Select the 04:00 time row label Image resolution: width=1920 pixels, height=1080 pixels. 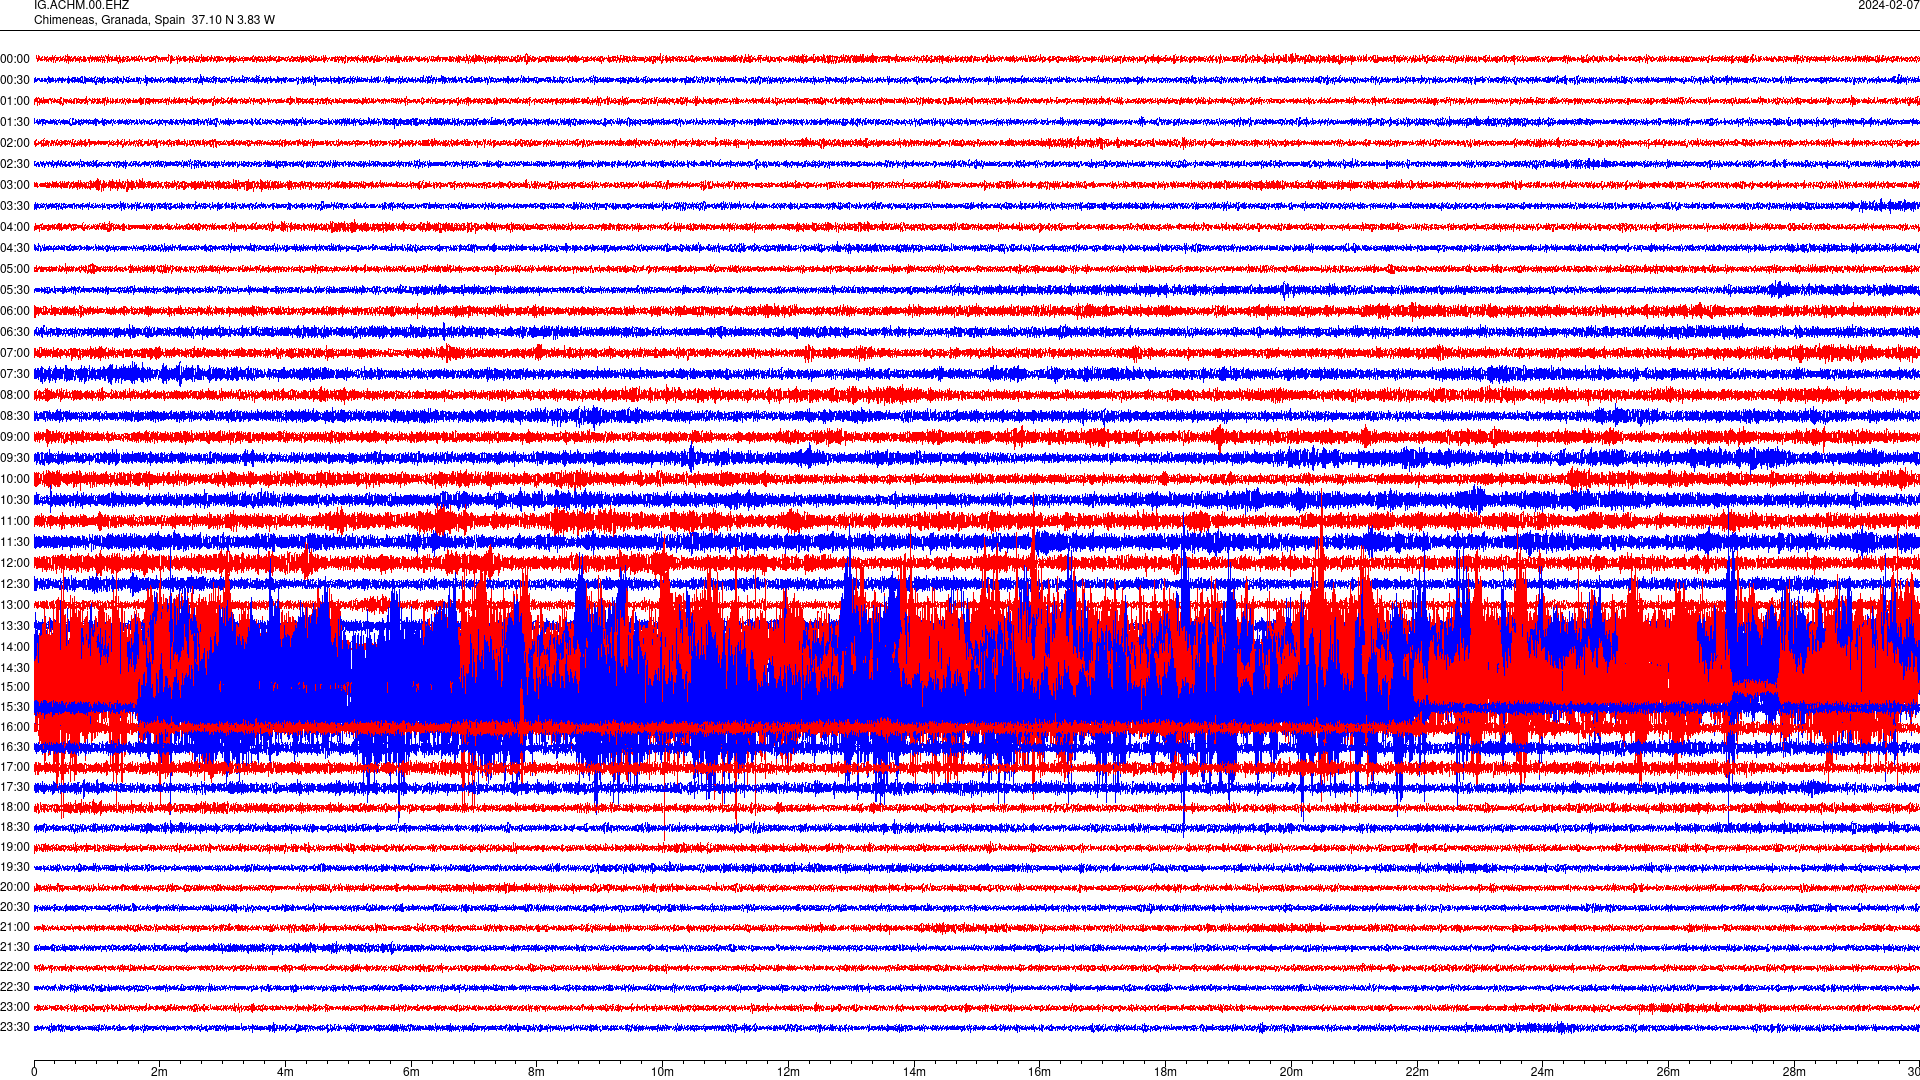[15, 227]
